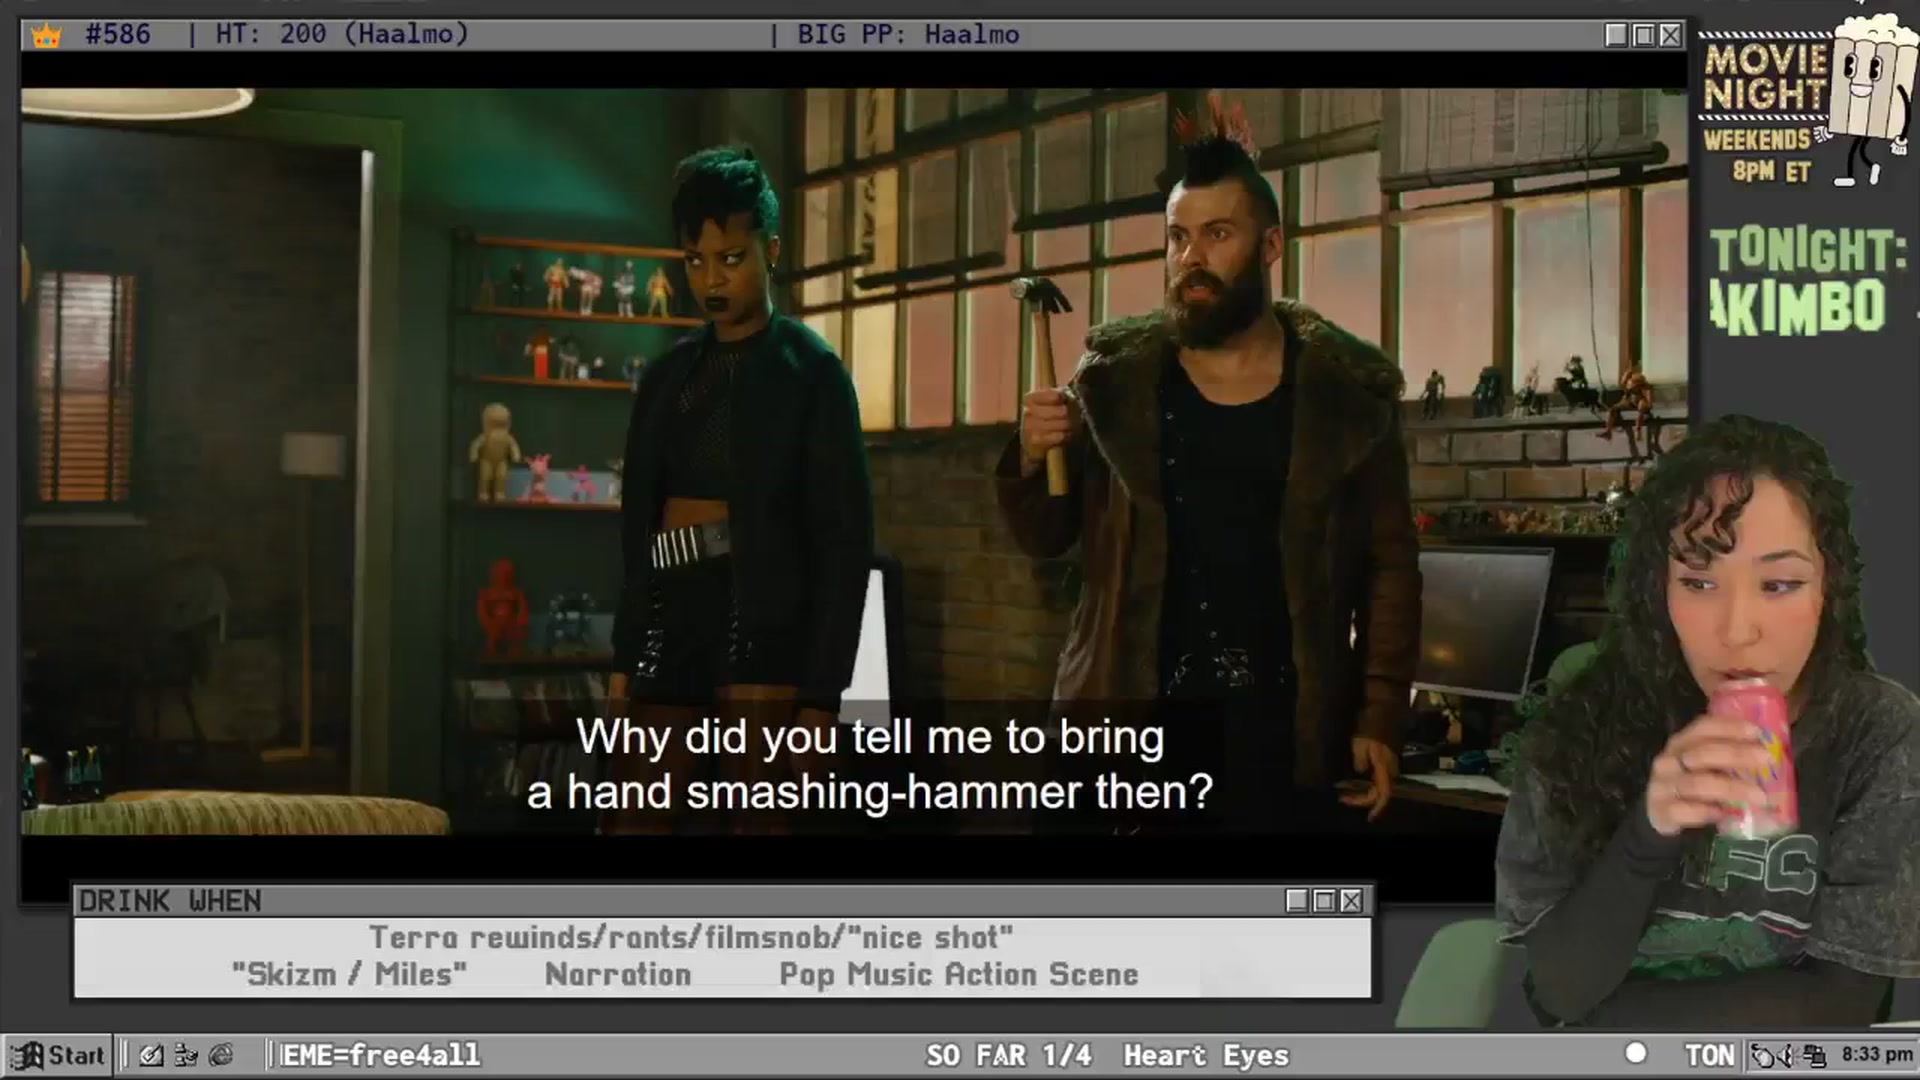Screen dimensions: 1920x1080
Task: Click the #586 counter in title bar
Action: pos(118,35)
